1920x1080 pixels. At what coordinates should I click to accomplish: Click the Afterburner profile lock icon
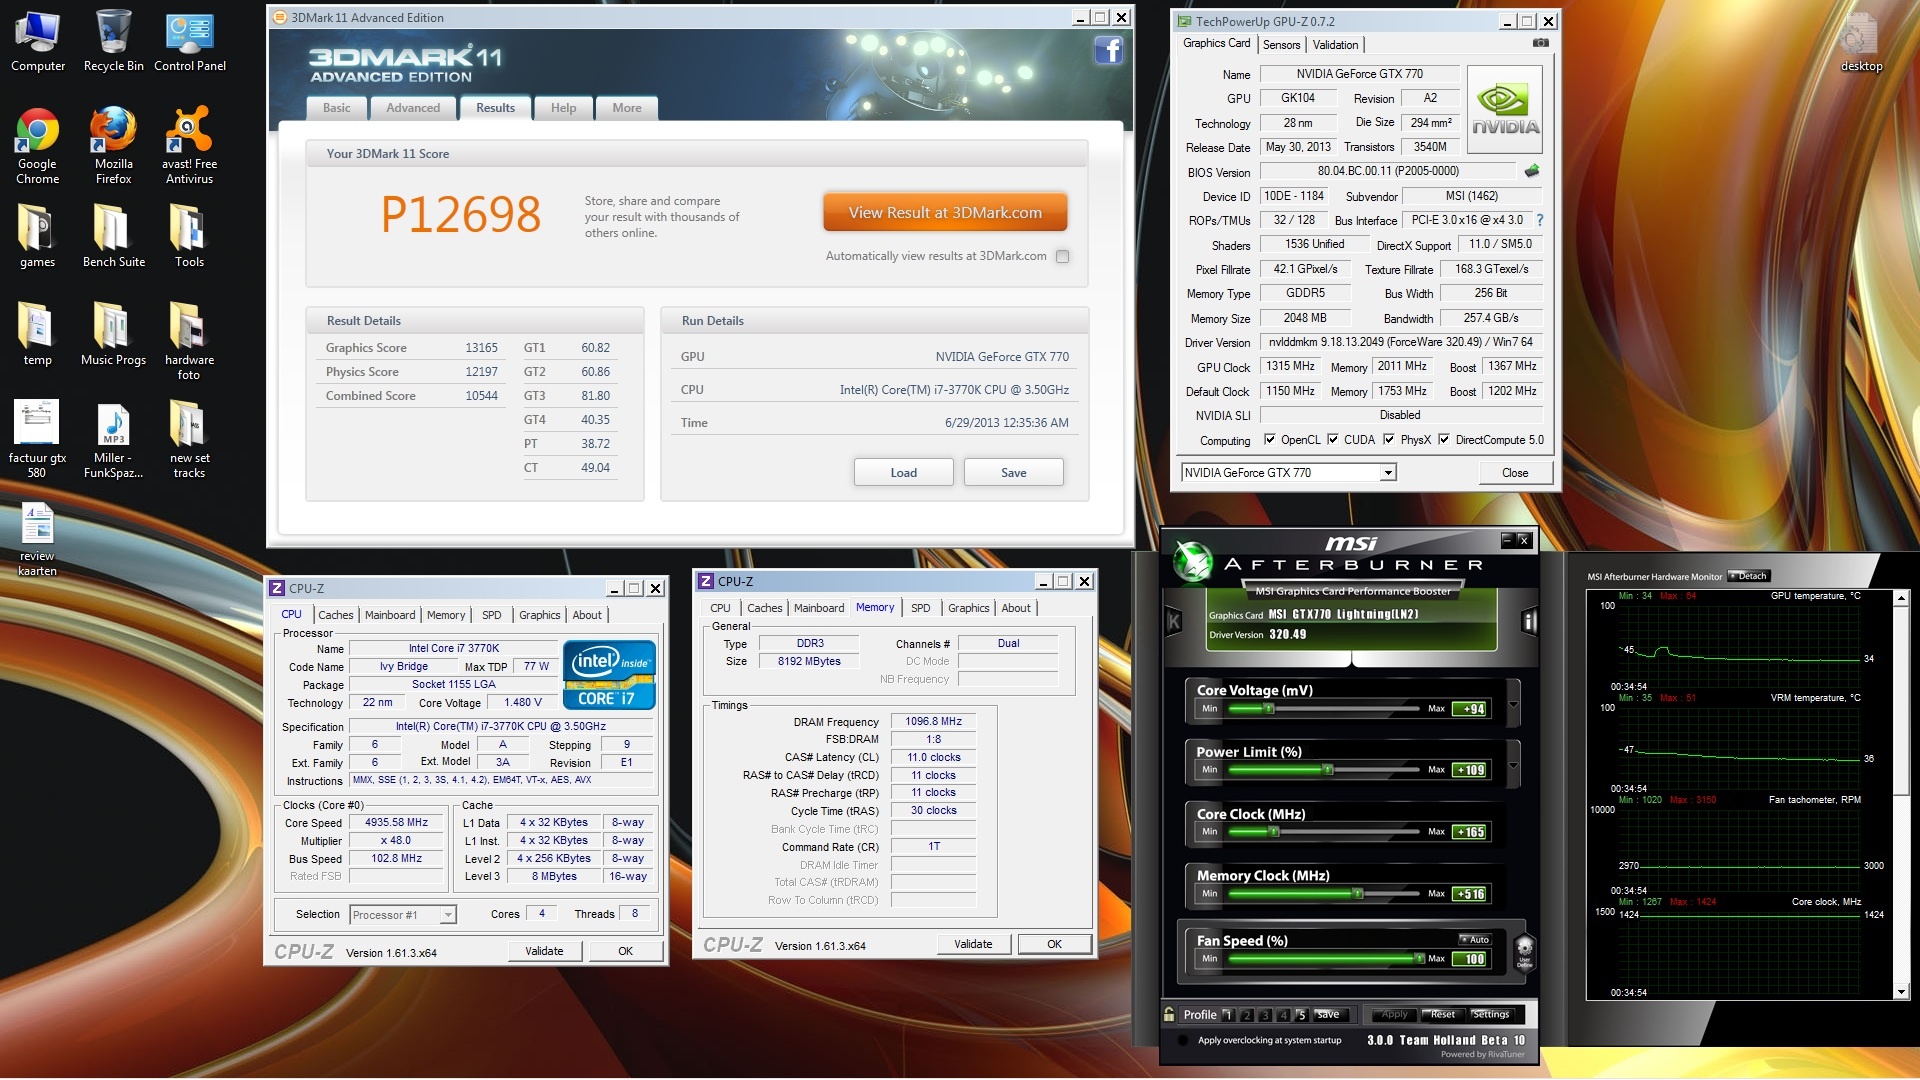1169,1014
